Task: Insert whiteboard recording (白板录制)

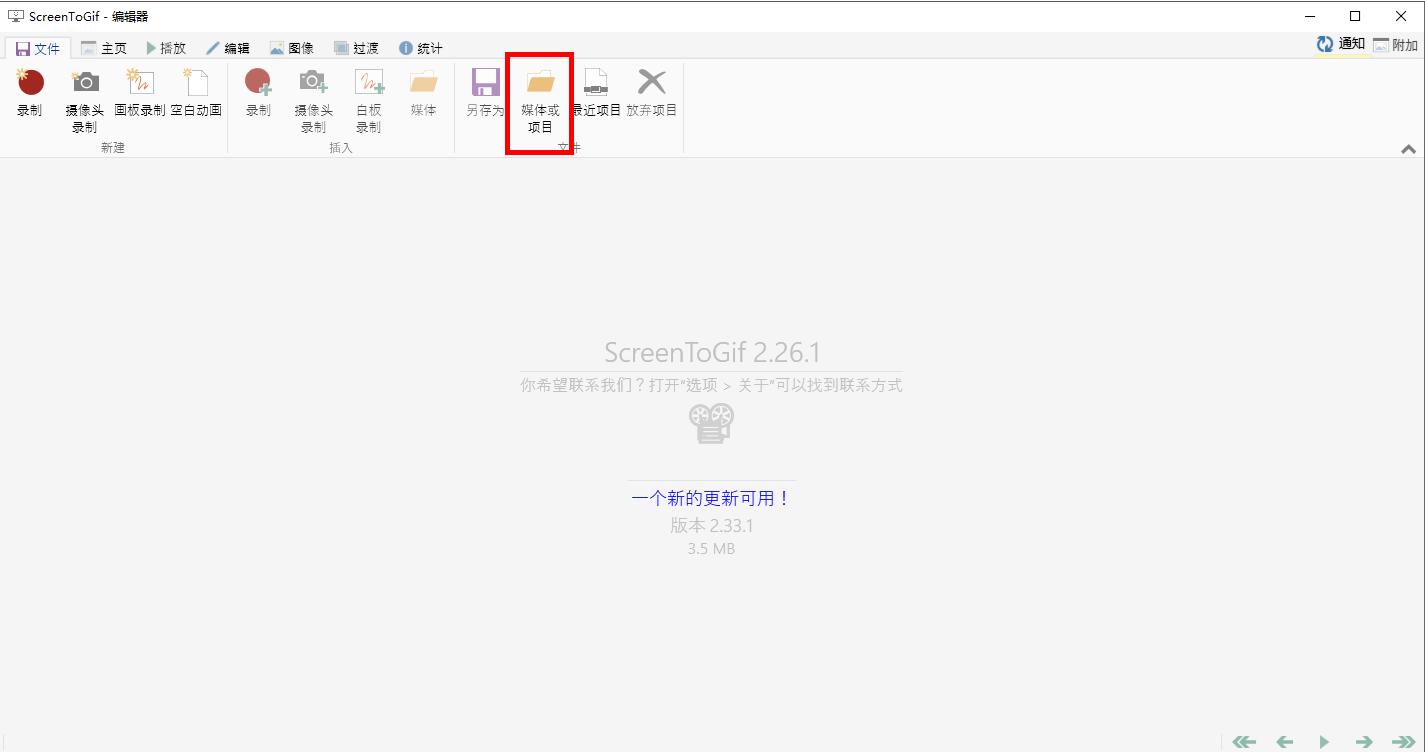Action: (368, 95)
